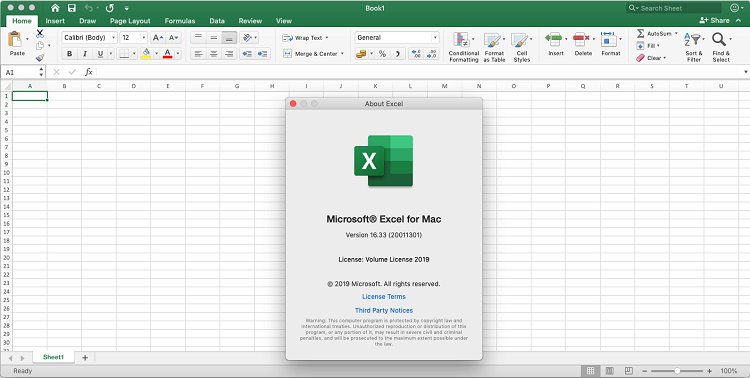The height and width of the screenshot is (378, 750).
Task: Toggle Bold formatting
Action: coord(69,54)
